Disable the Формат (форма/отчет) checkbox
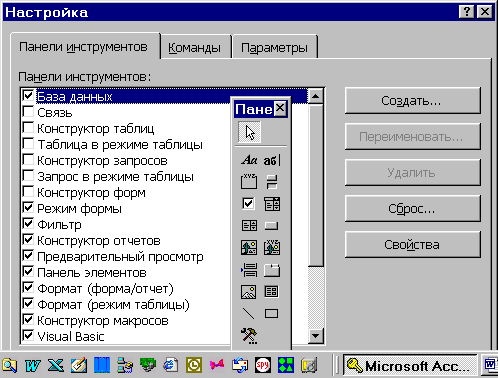 coord(28,287)
